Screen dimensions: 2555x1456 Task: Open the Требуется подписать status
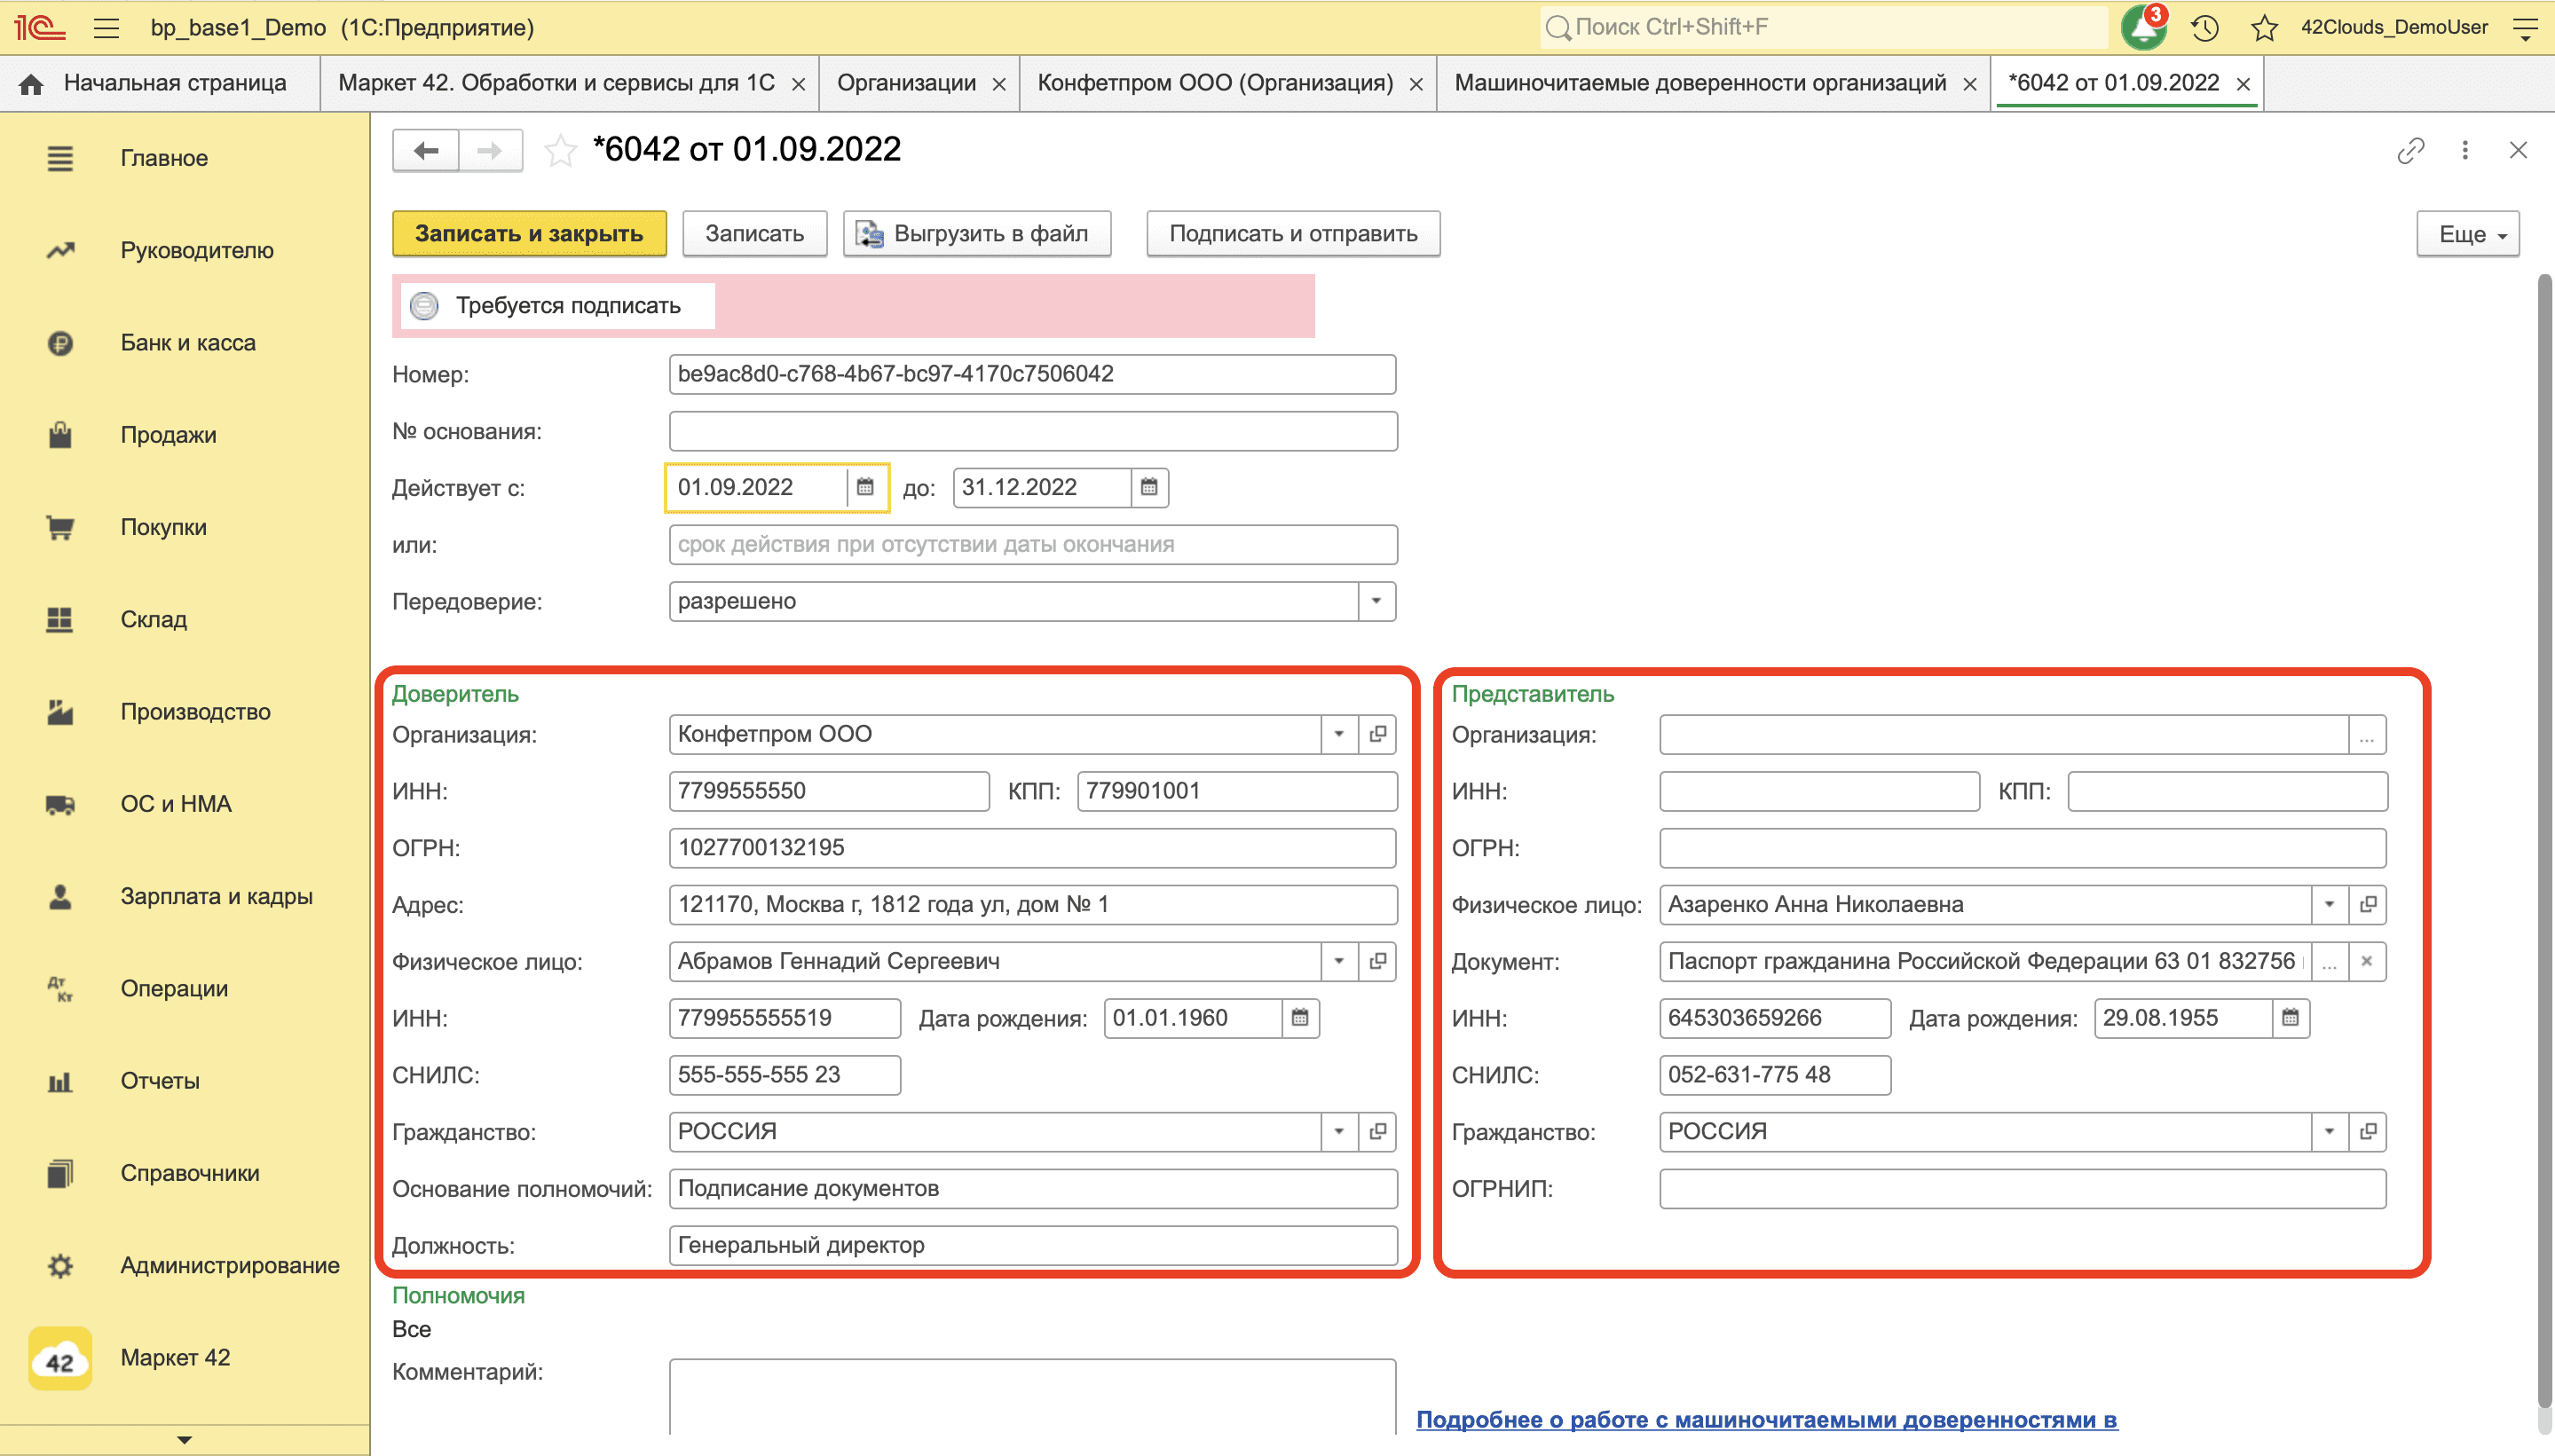pos(557,306)
